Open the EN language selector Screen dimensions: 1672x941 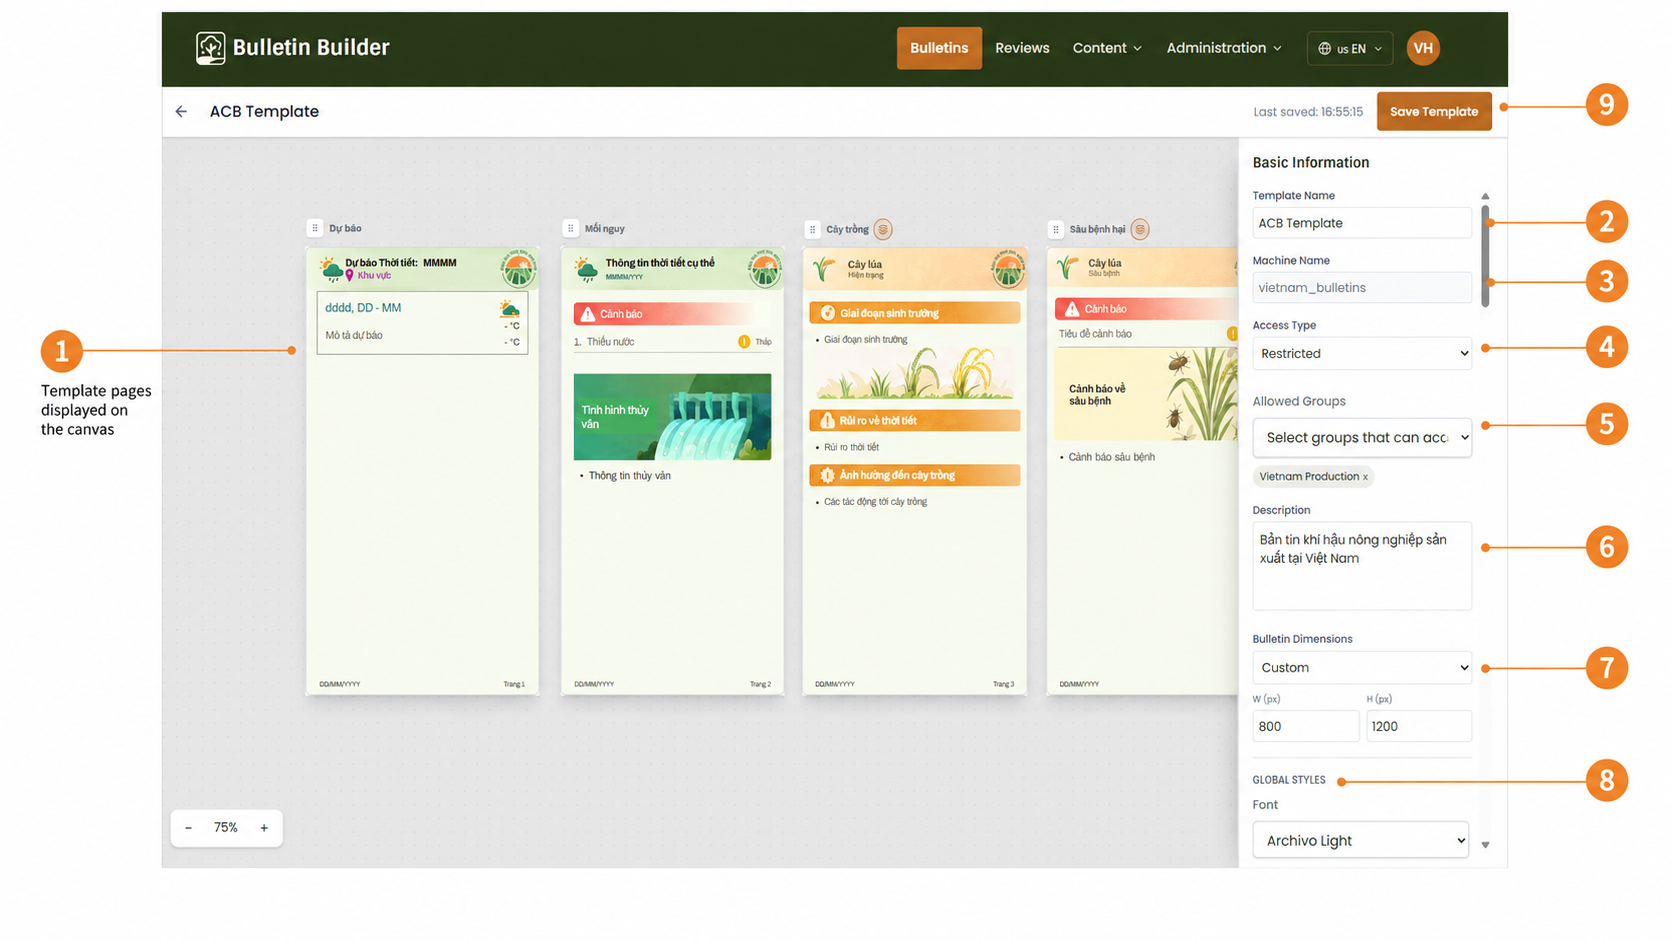click(x=1349, y=48)
